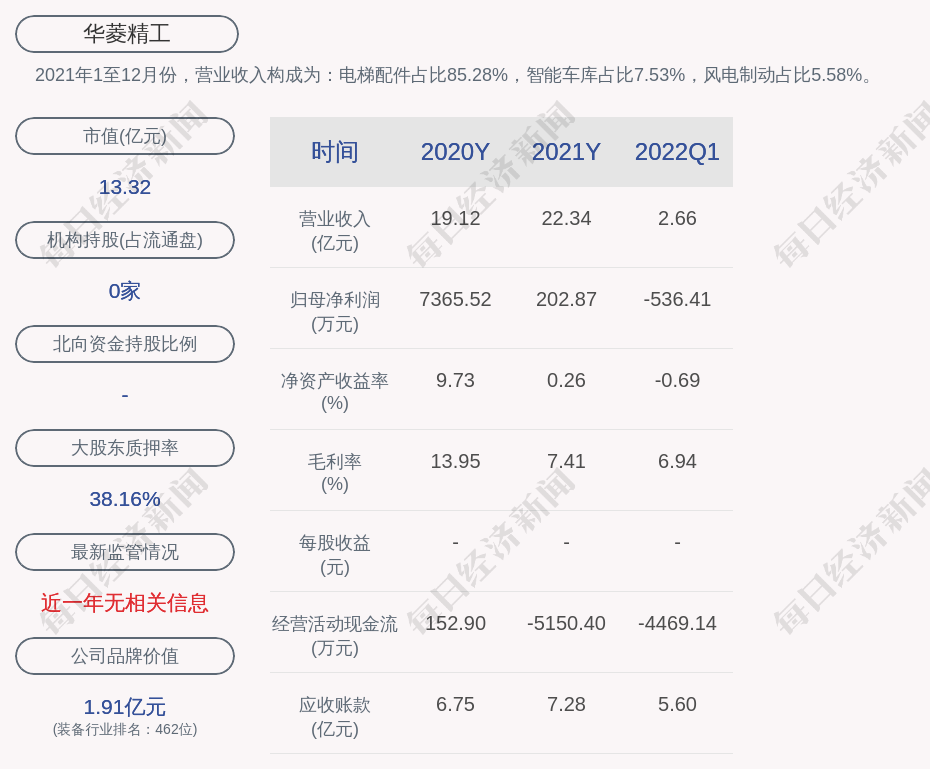Click the pledge rate value 38.16%

pyautogui.click(x=125, y=499)
